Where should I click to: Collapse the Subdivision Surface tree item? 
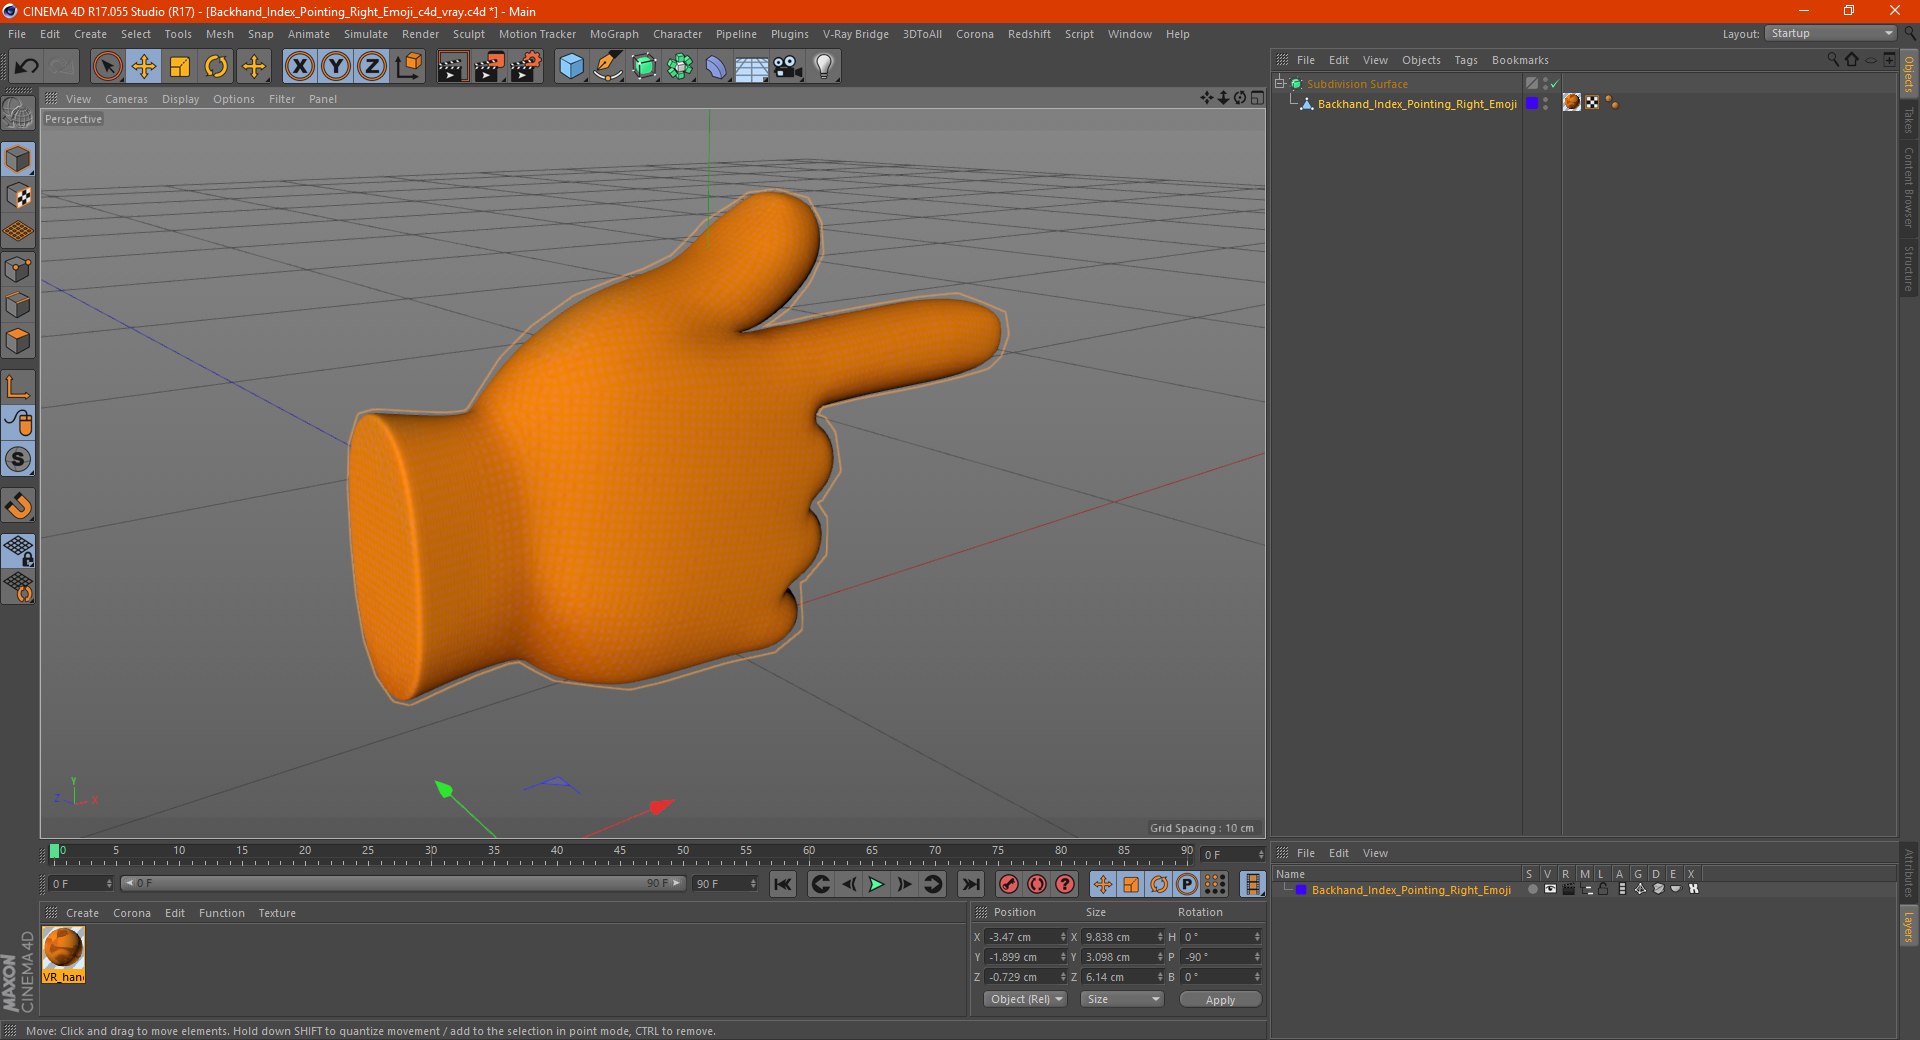tap(1279, 83)
